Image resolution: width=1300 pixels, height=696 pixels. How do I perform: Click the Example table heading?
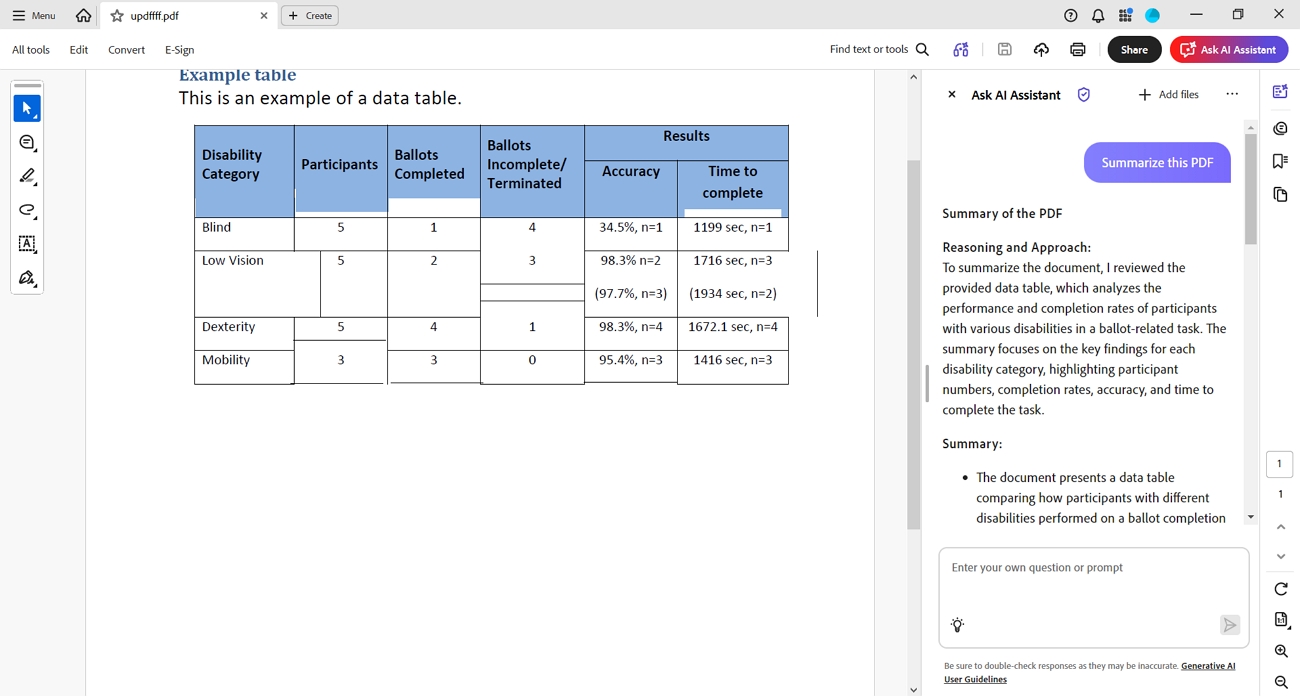point(238,75)
